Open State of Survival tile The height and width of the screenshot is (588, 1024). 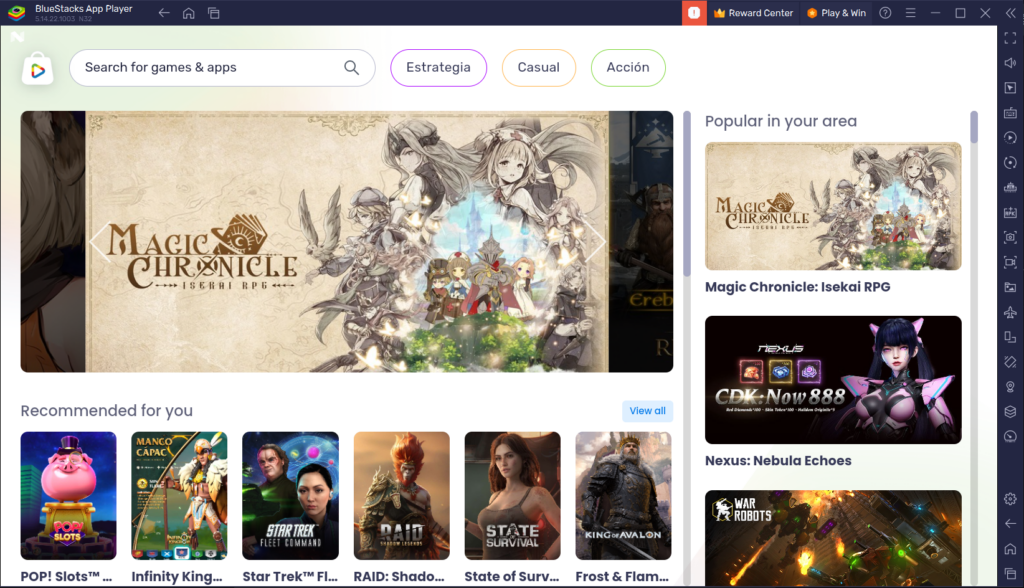click(512, 495)
